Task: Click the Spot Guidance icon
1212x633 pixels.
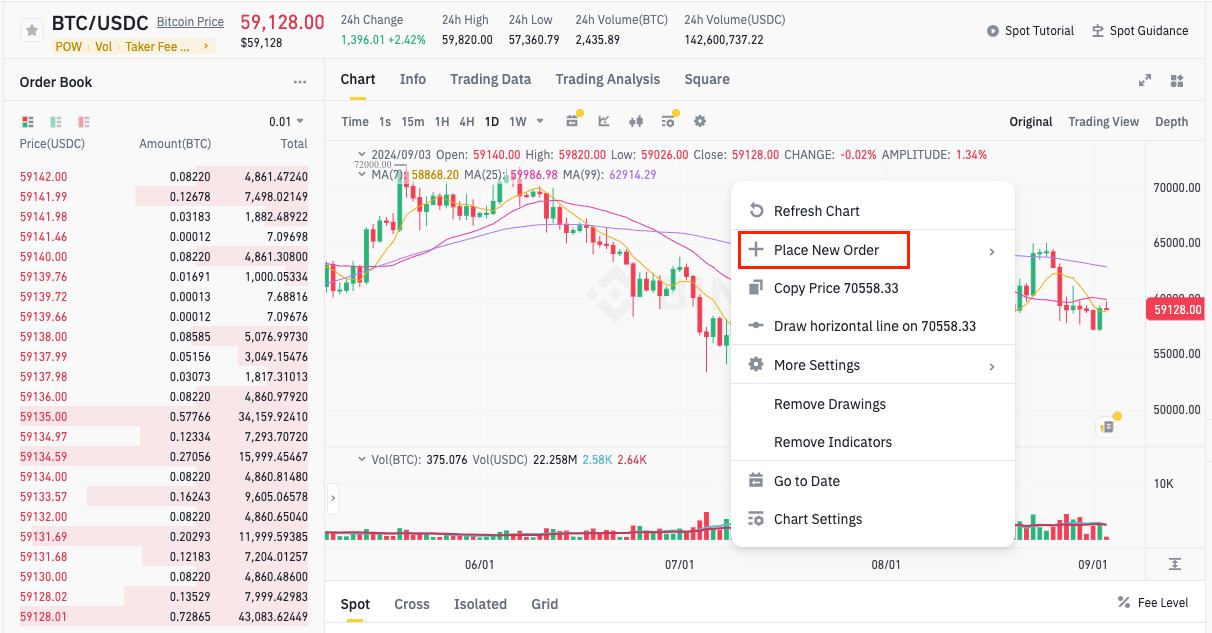Action: coord(1098,31)
